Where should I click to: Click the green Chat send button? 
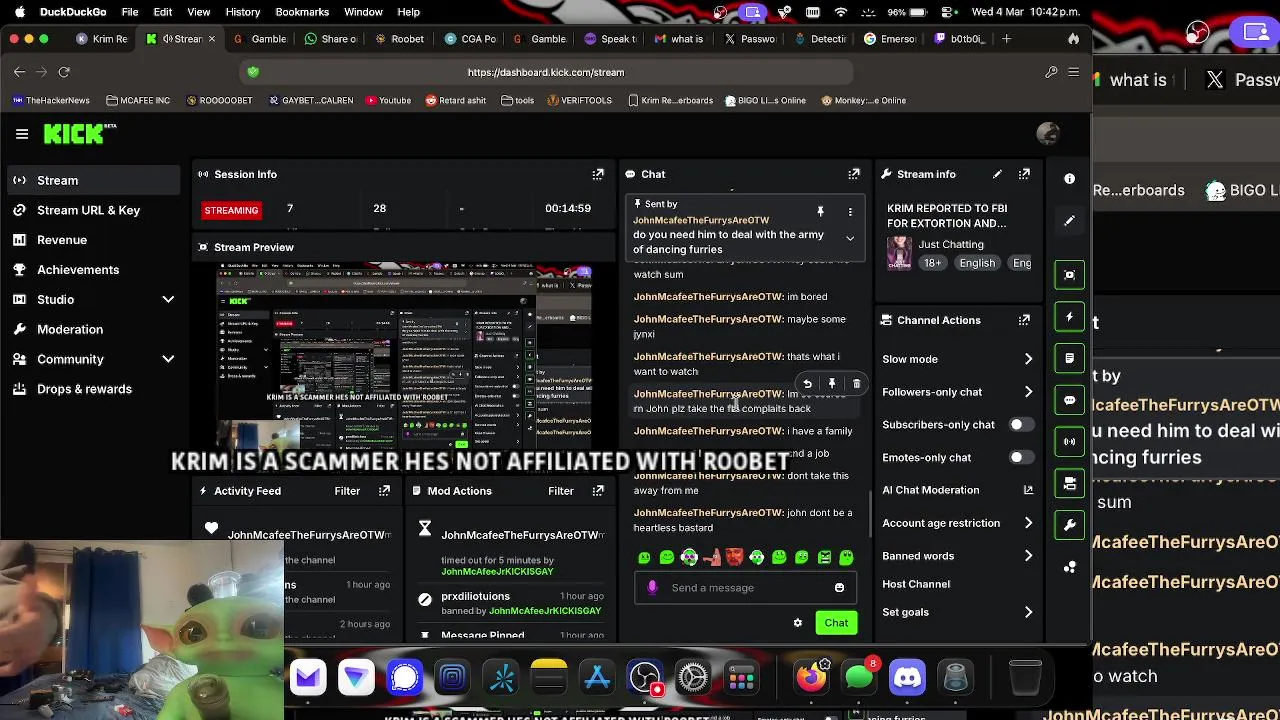(836, 623)
